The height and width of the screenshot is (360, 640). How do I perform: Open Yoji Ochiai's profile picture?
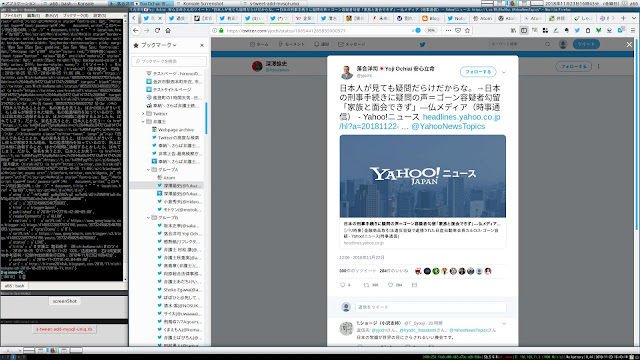coord(347,72)
